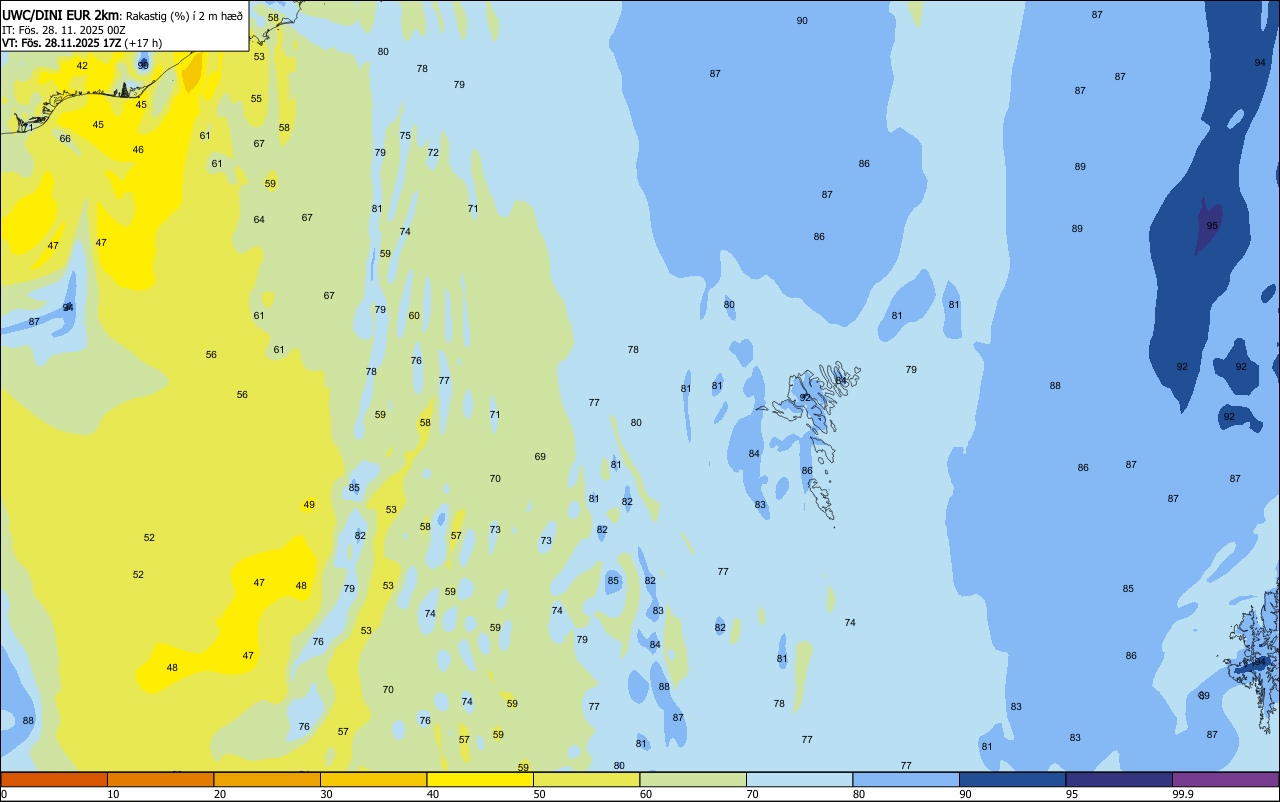Click the 'UWC/DINI EUR 2km' map title
Viewport: 1280px width, 802px height.
click(x=61, y=15)
